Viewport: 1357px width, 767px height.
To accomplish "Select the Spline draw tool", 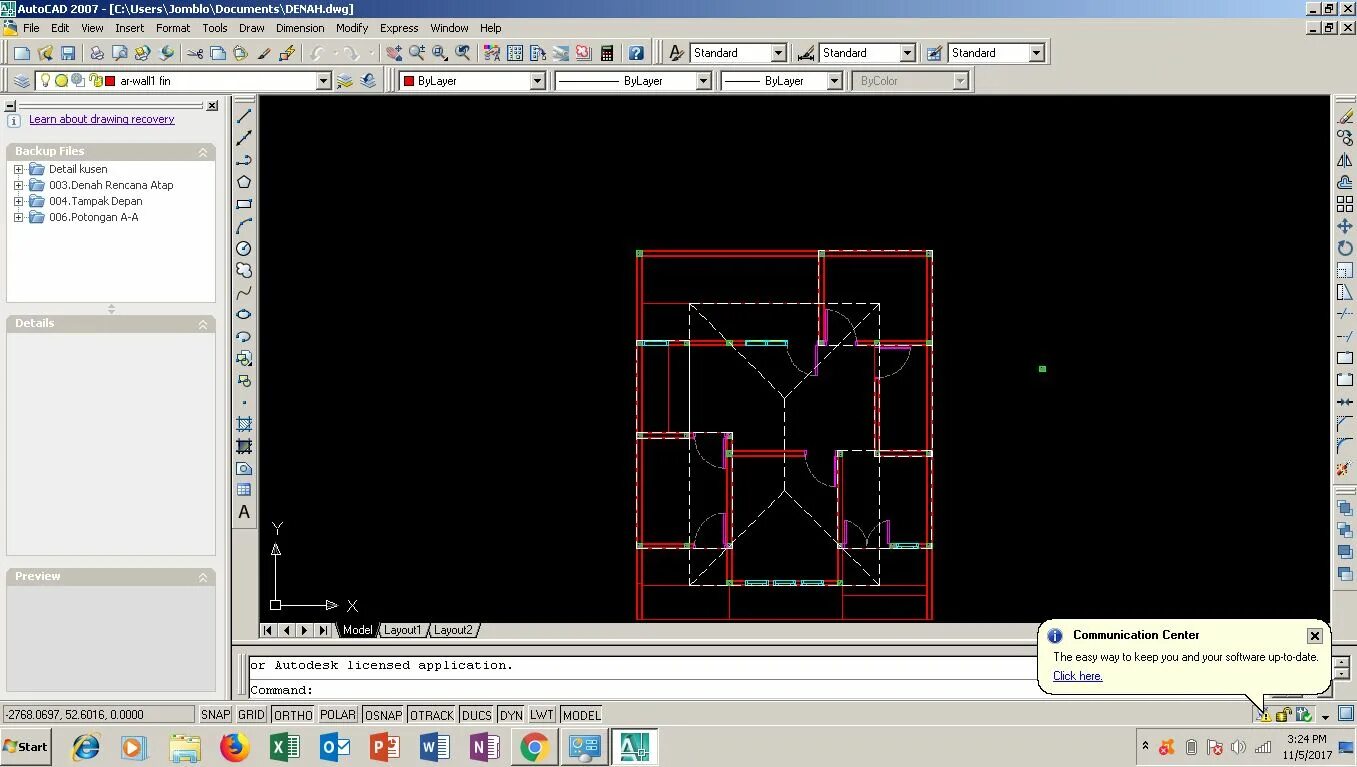I will [244, 292].
